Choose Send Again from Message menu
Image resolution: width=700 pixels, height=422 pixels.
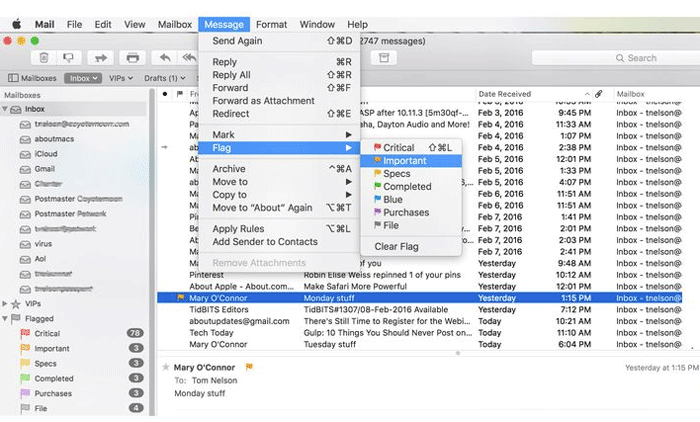click(279, 41)
